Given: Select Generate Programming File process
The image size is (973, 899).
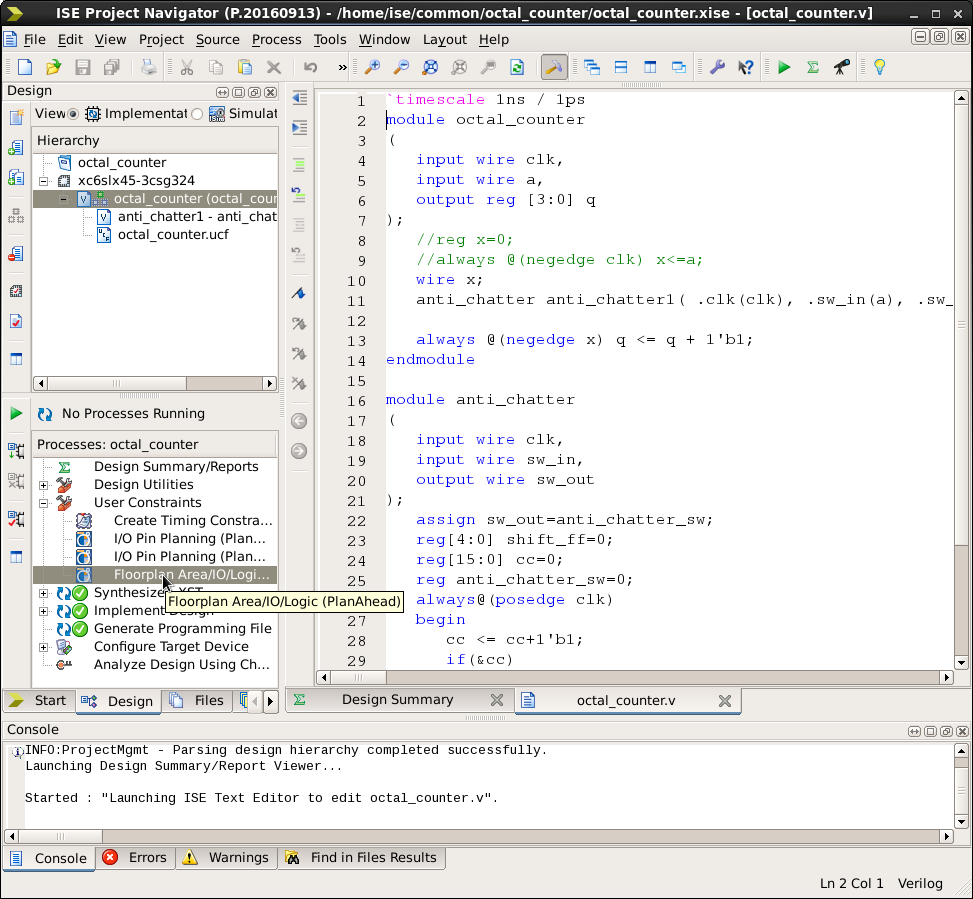Looking at the screenshot, I should 182,628.
